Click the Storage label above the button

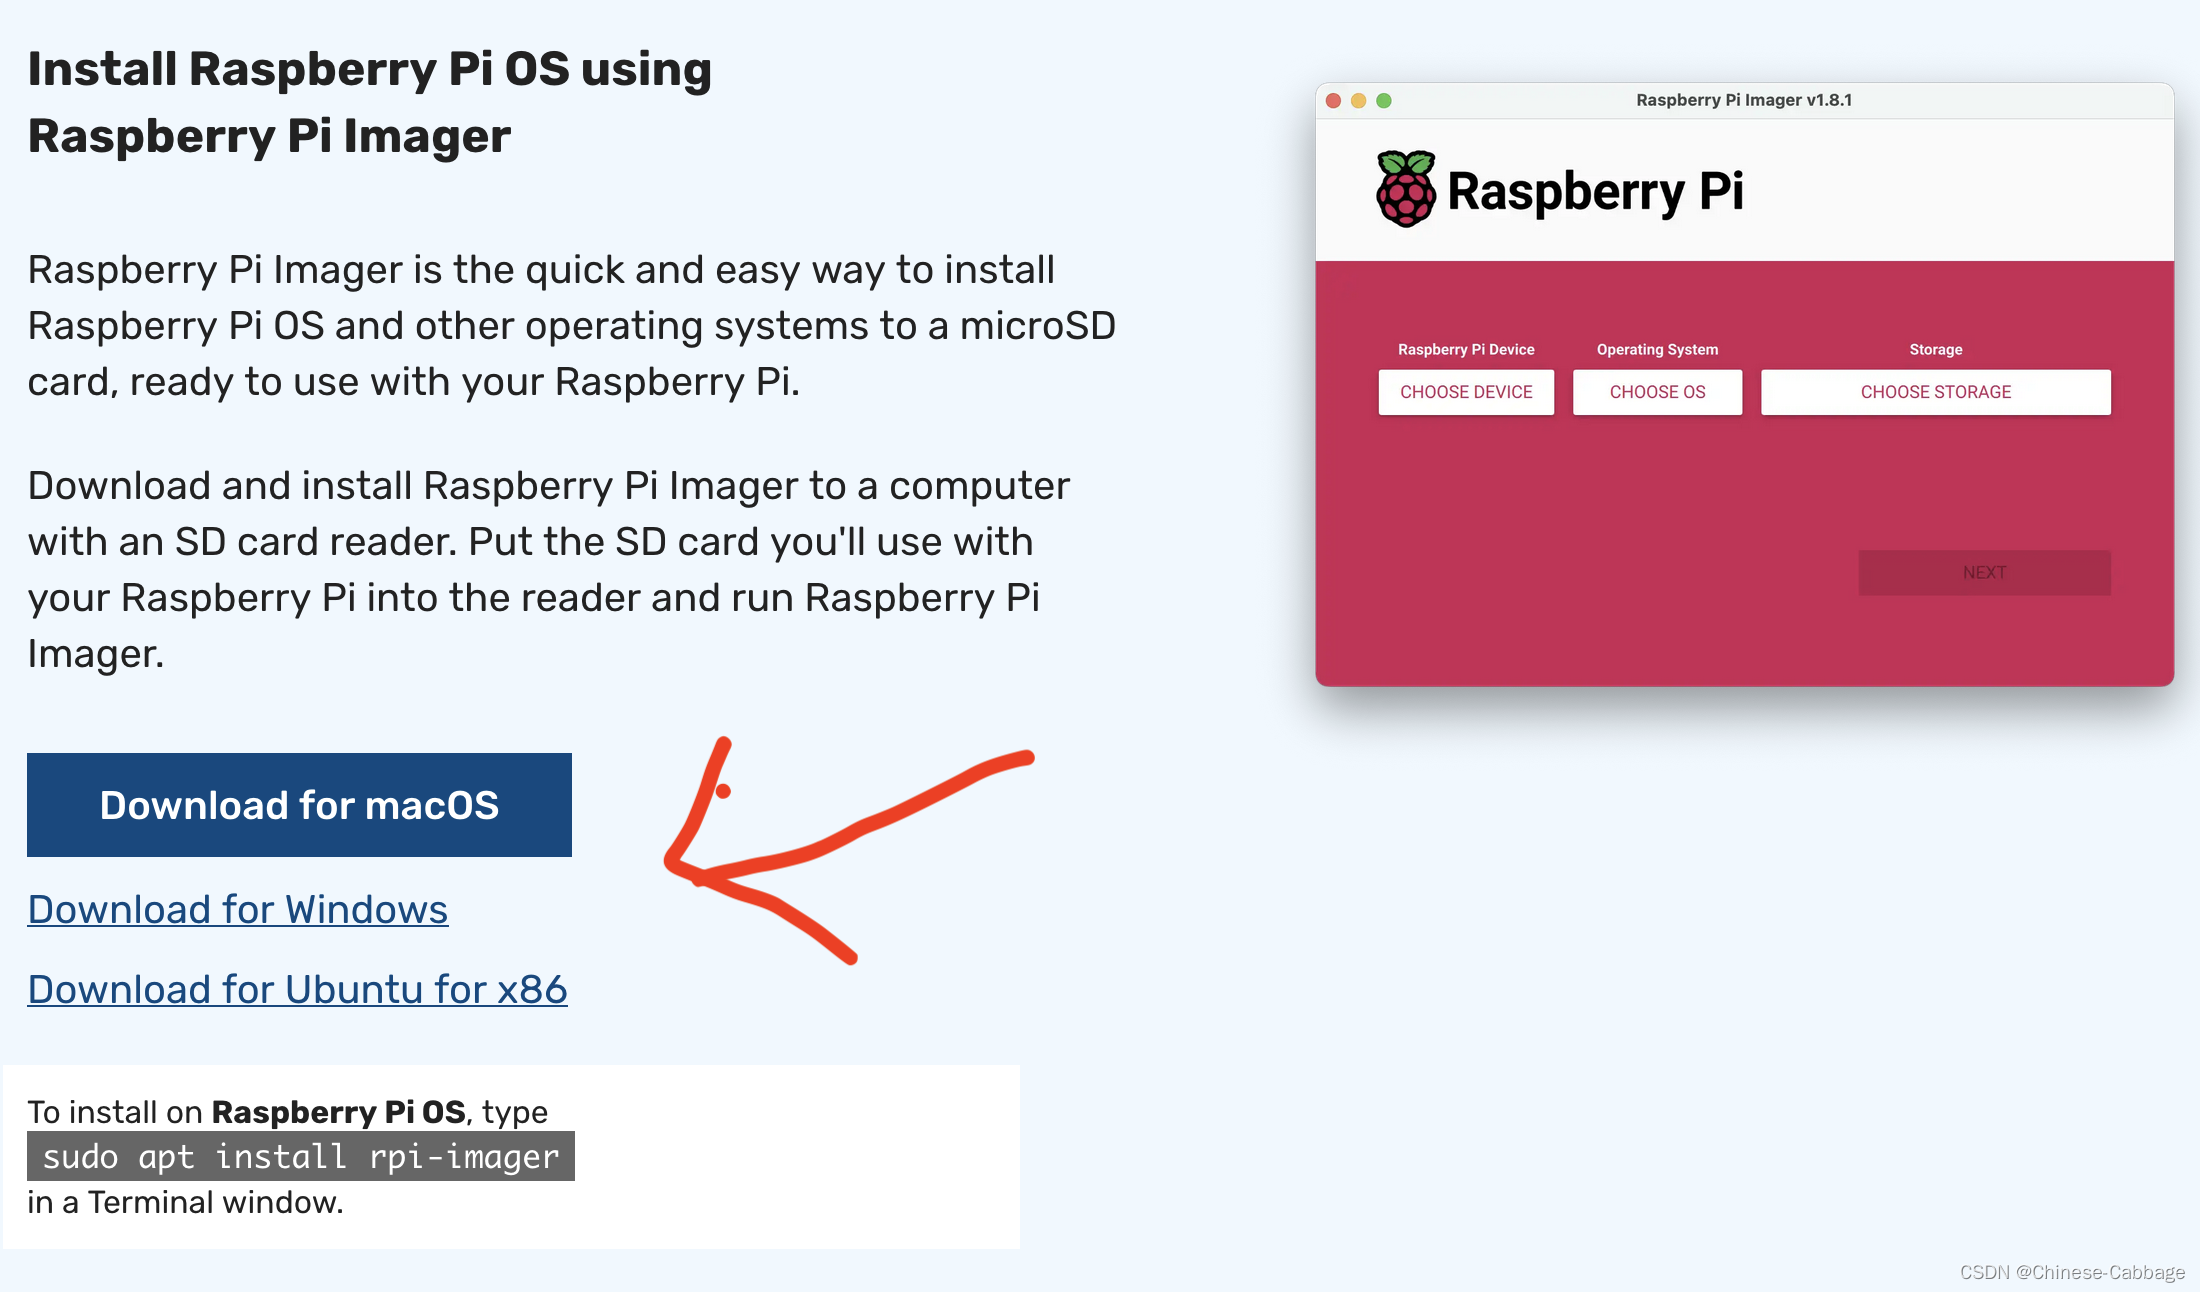click(1935, 349)
